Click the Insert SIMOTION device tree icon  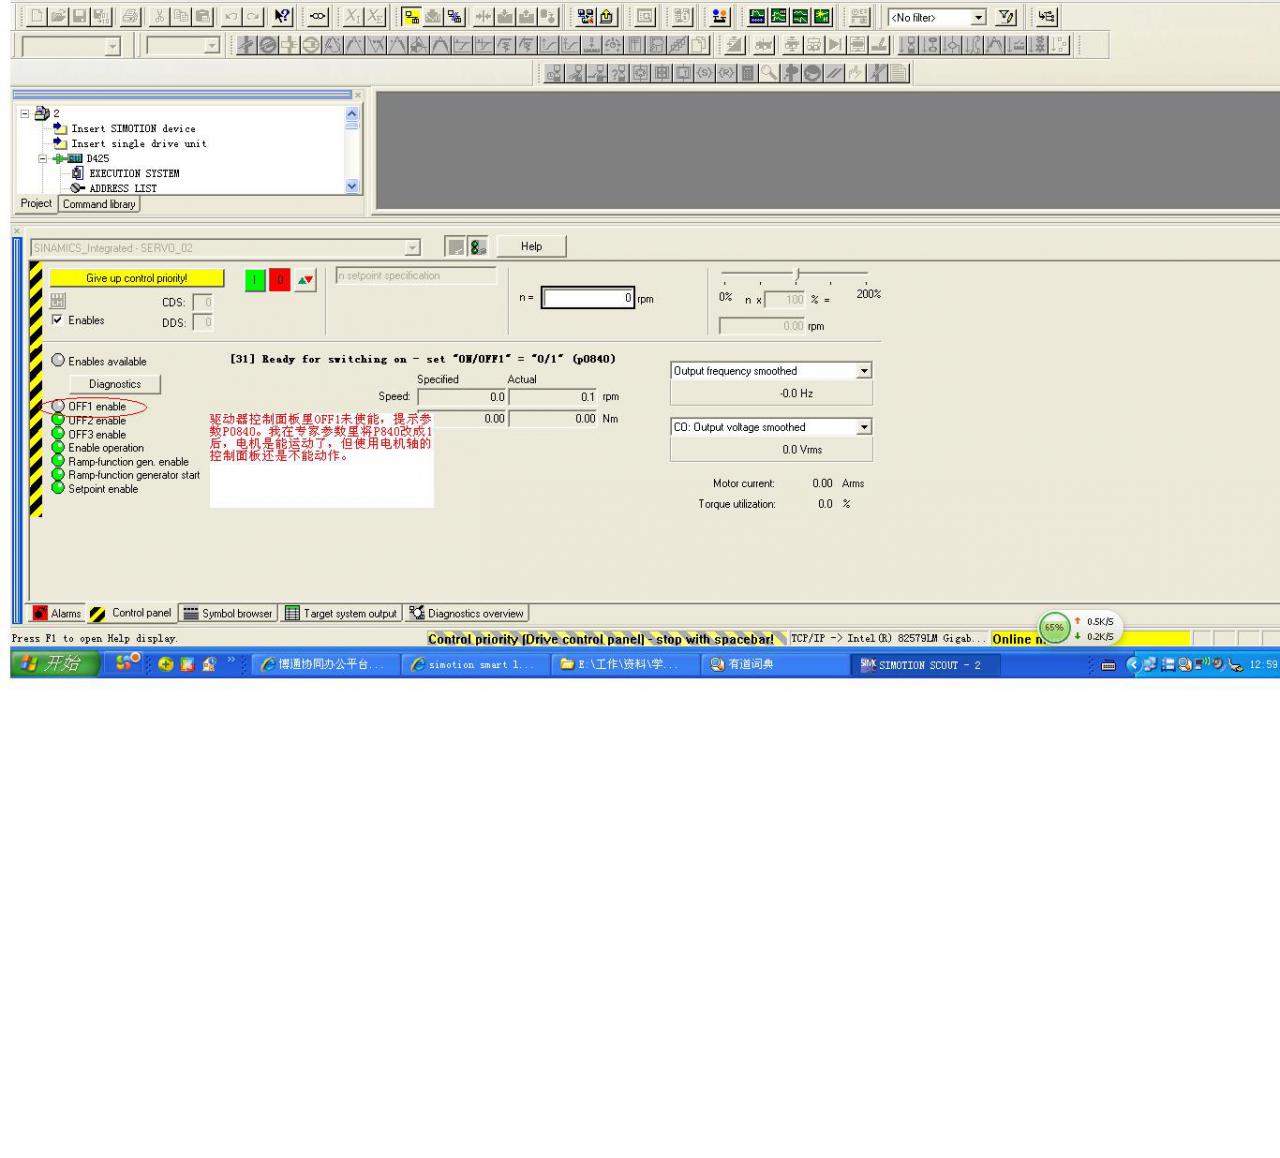tap(60, 128)
